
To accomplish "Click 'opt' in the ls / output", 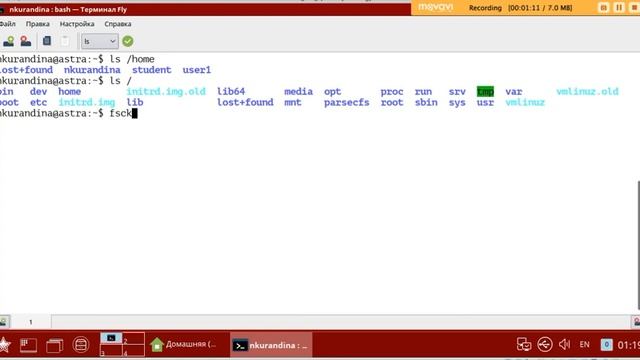I will [333, 92].
